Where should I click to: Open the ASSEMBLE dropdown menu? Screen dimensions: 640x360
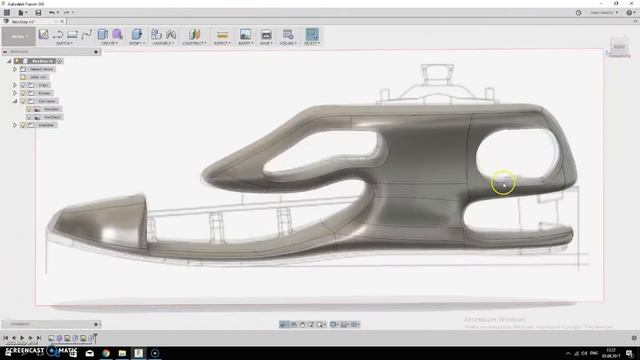point(163,43)
